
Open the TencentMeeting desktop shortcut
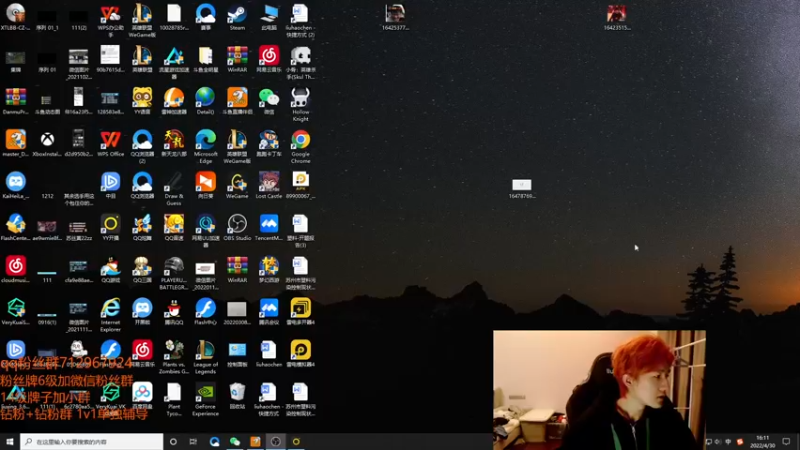[269, 224]
